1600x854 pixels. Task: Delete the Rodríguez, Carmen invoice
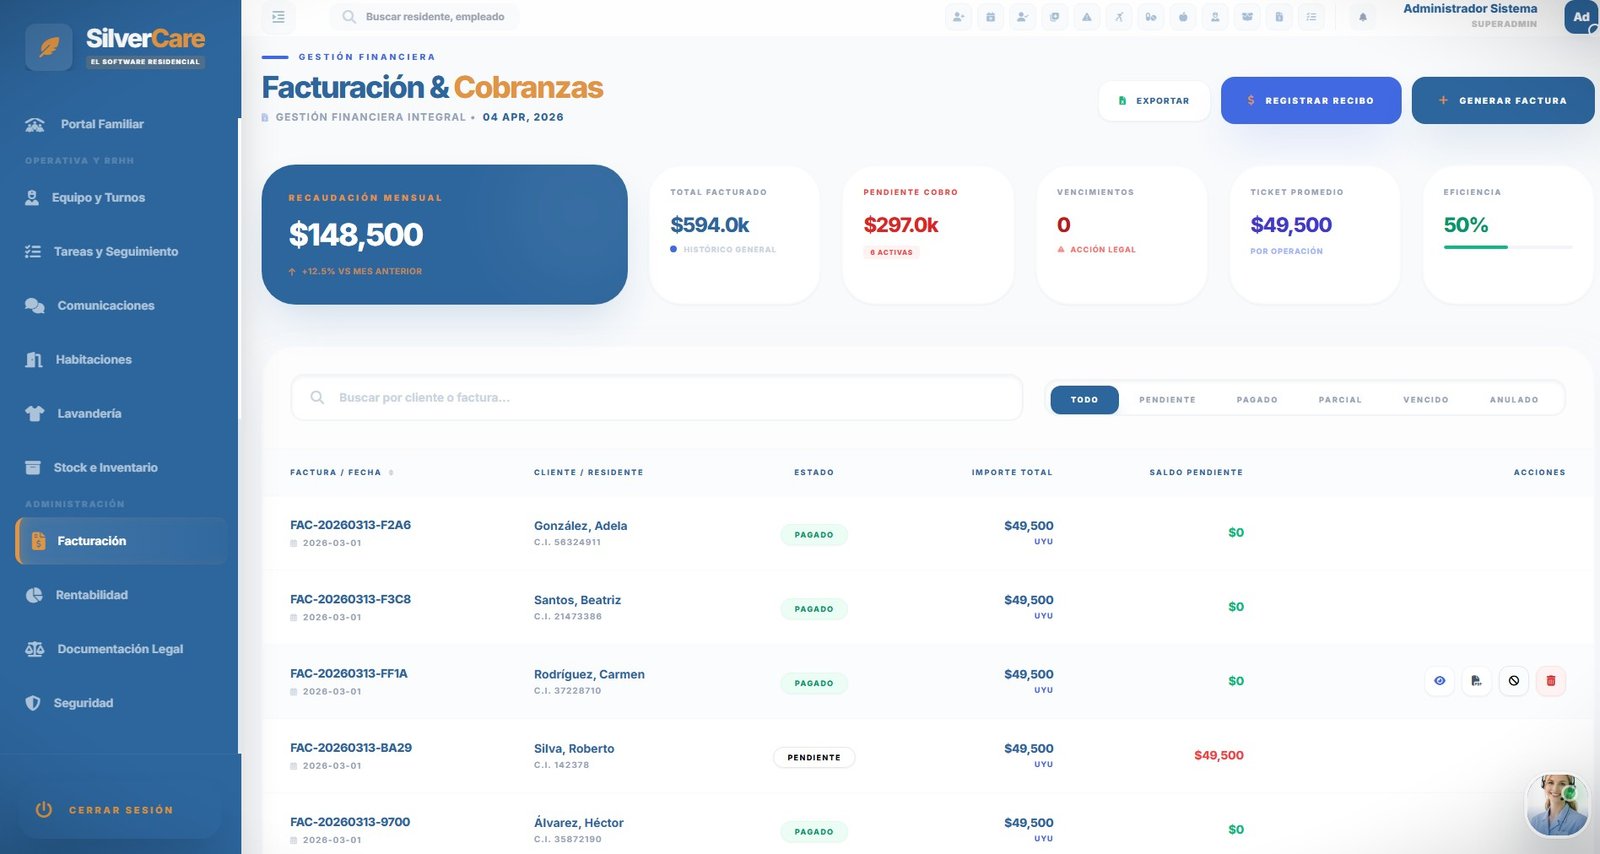[1551, 681]
